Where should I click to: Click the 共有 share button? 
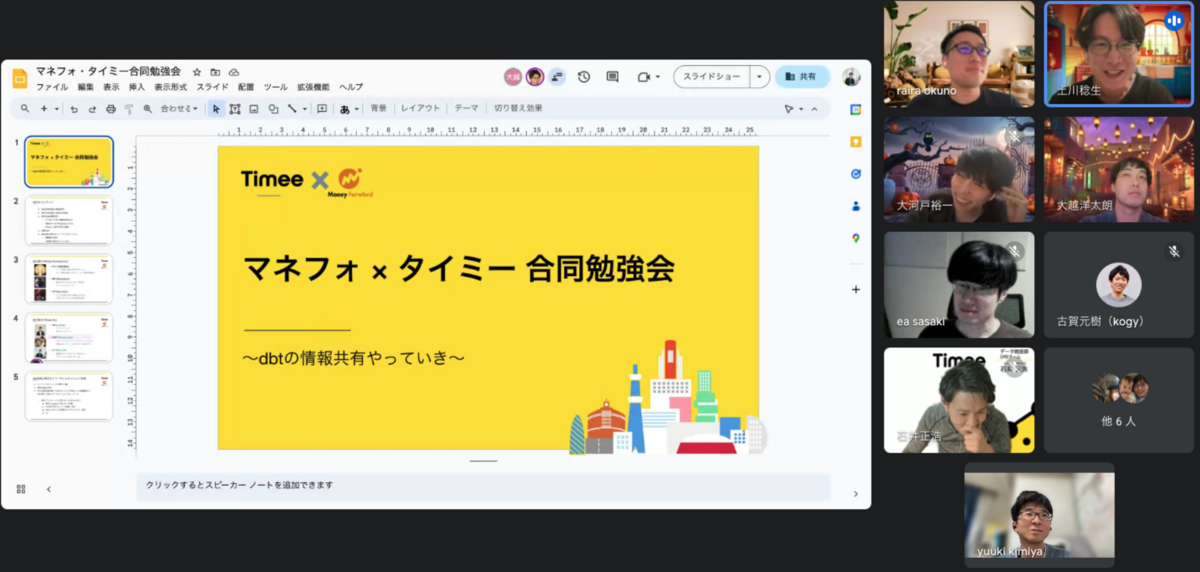802,77
